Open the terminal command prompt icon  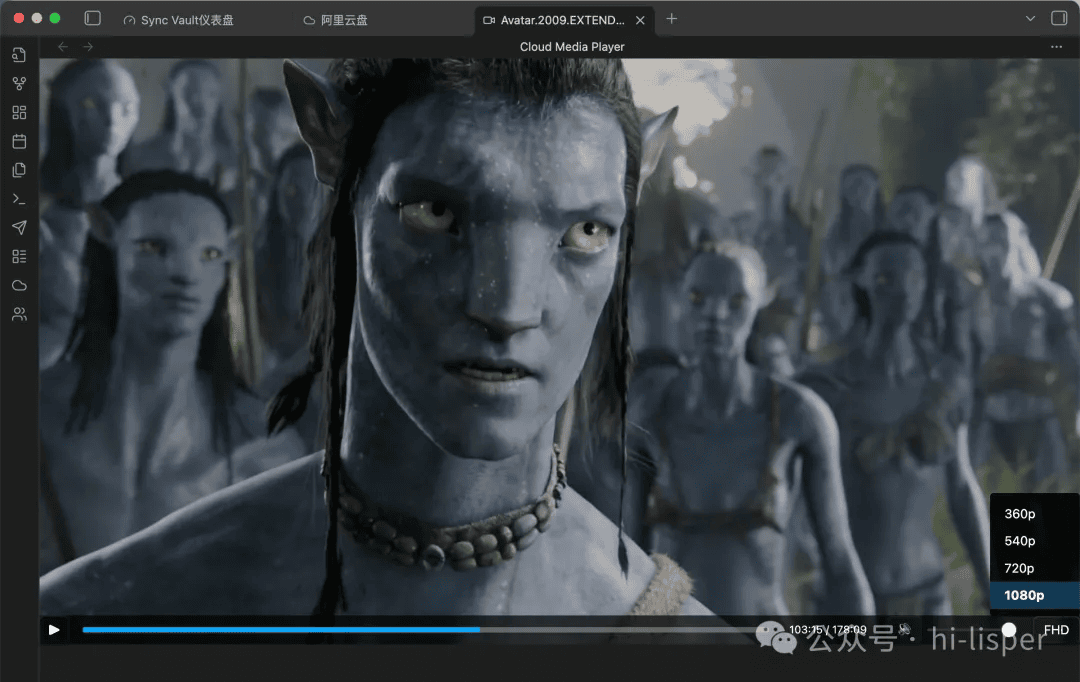tap(19, 199)
